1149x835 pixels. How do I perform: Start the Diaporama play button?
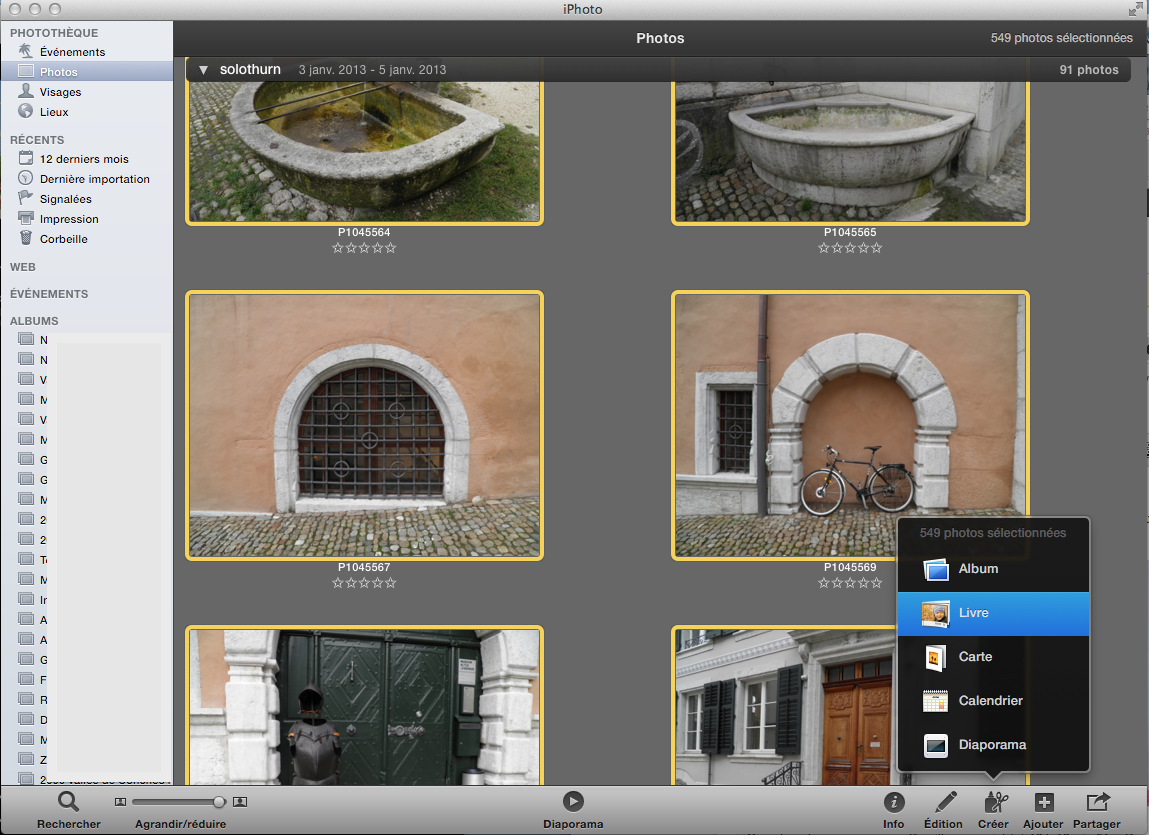(x=573, y=801)
